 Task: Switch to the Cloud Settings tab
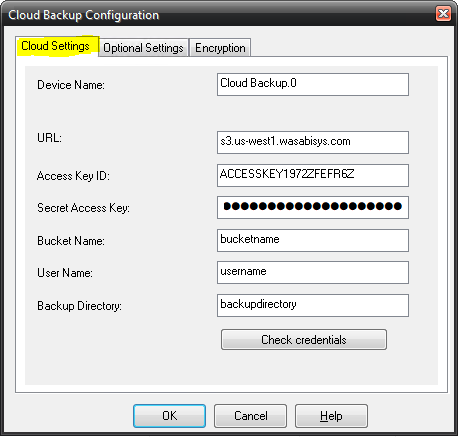tap(57, 46)
